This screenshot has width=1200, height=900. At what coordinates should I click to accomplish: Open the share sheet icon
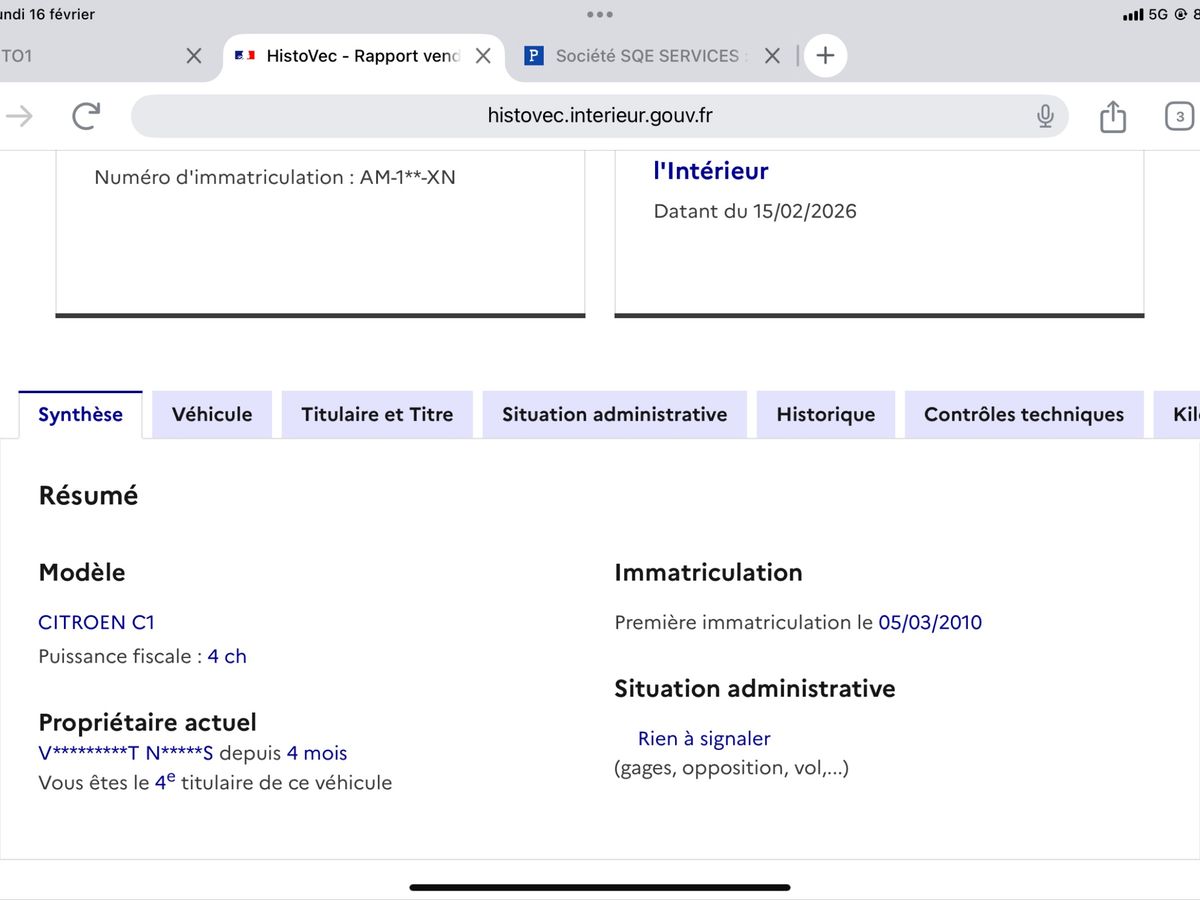coord(1112,117)
